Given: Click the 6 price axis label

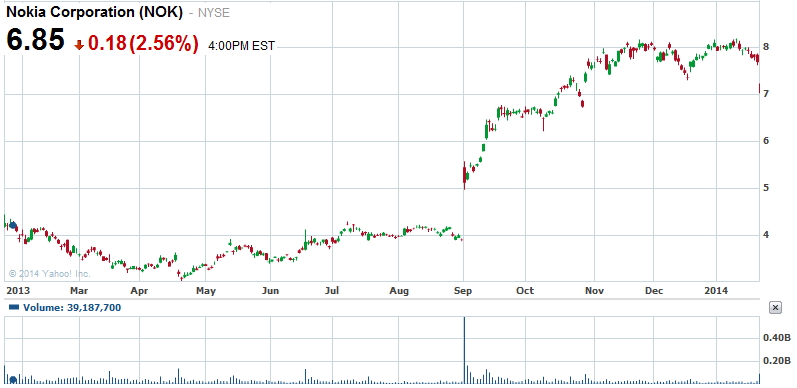Looking at the screenshot, I should [x=765, y=141].
